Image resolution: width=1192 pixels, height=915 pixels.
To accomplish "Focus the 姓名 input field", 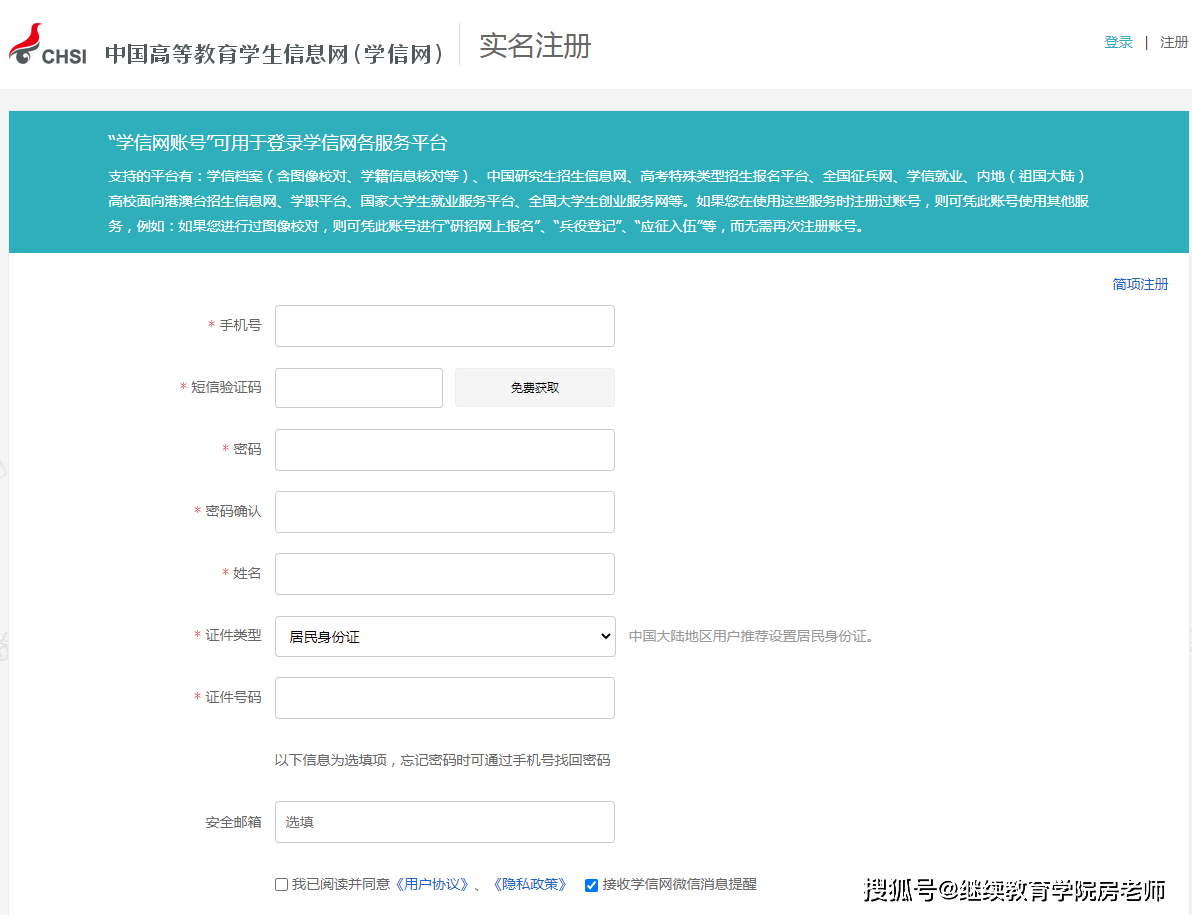I will click(445, 574).
